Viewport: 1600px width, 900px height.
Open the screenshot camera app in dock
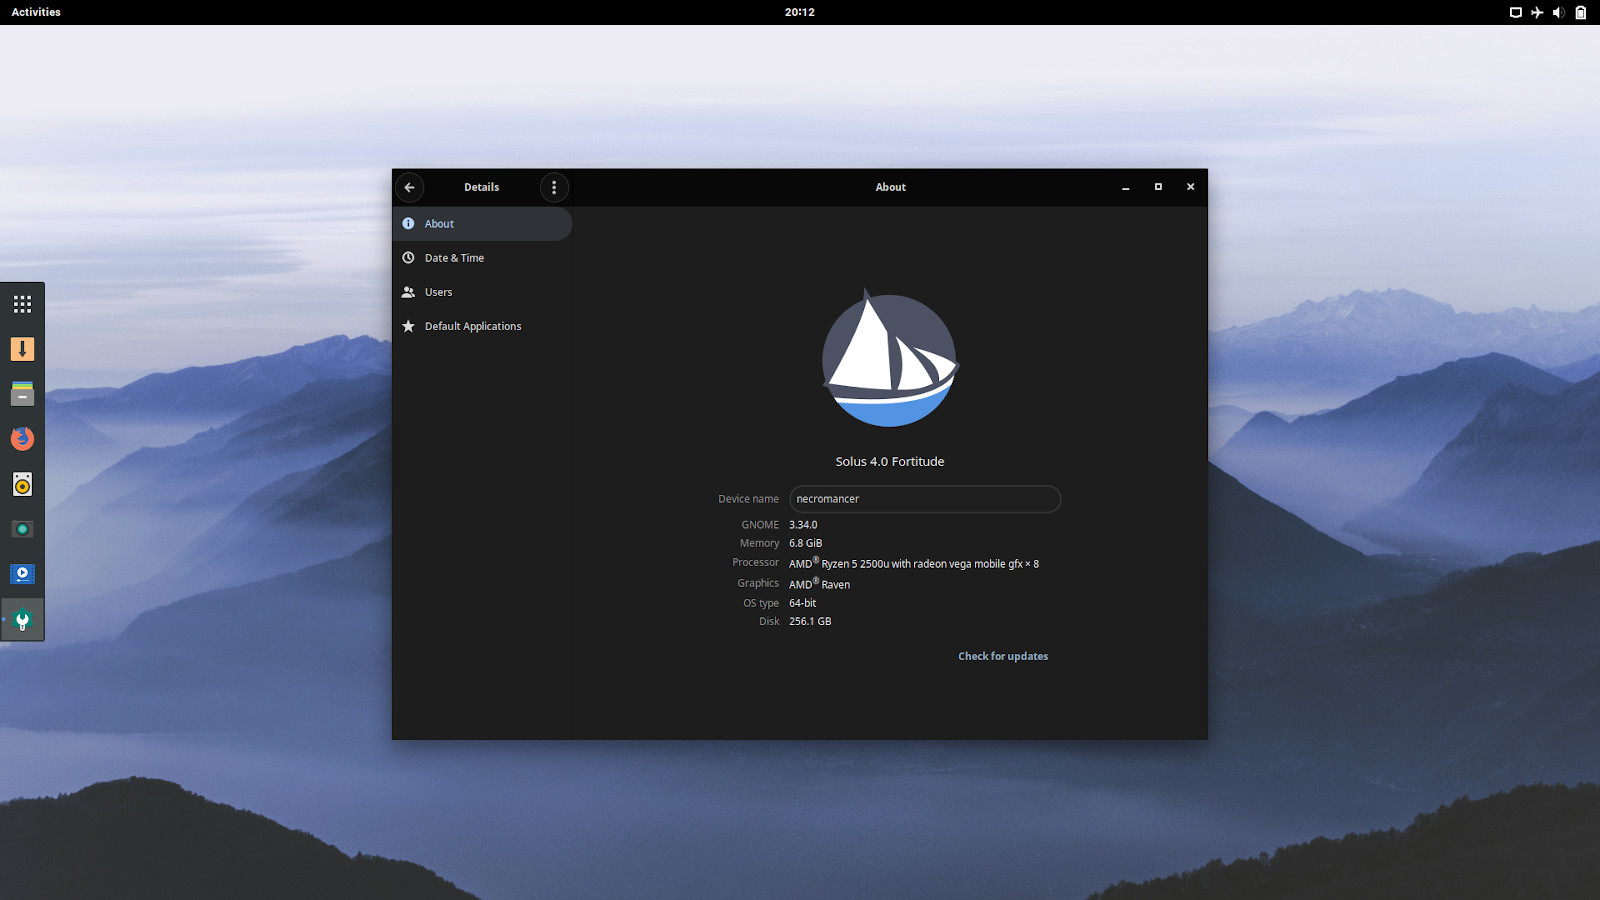coord(22,529)
